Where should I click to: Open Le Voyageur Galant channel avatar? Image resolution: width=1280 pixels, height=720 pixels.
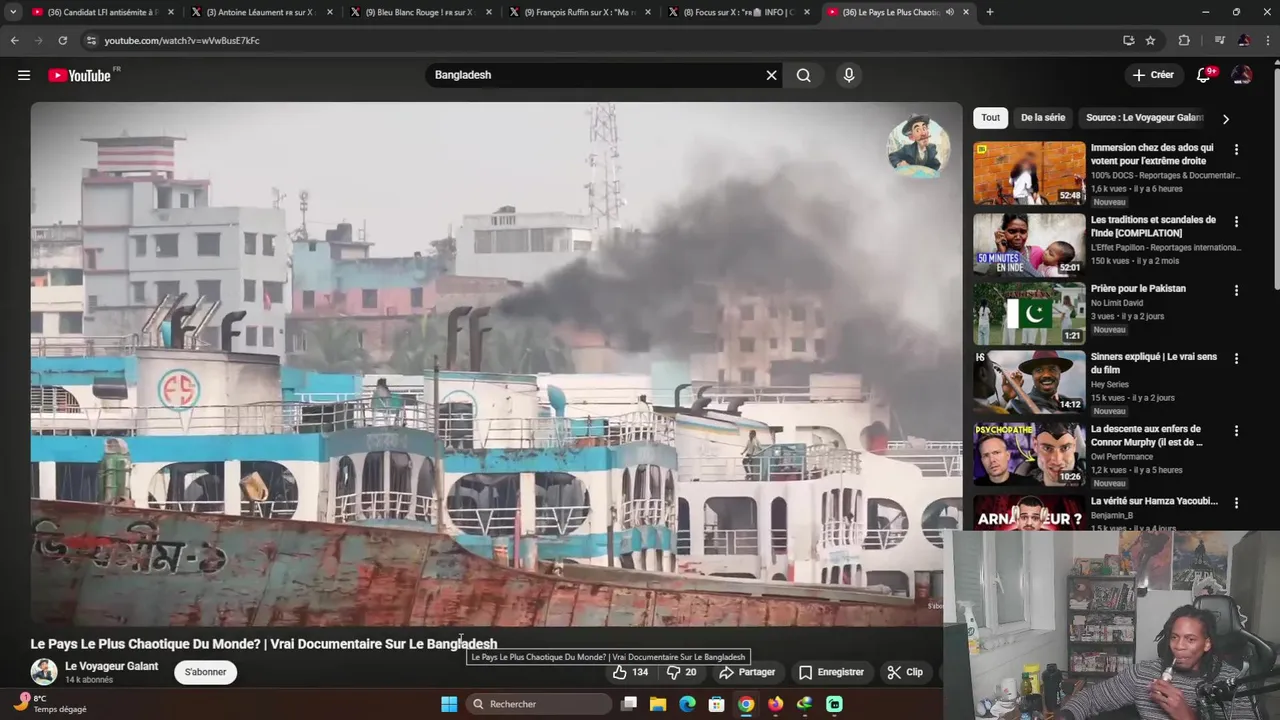[x=43, y=672]
